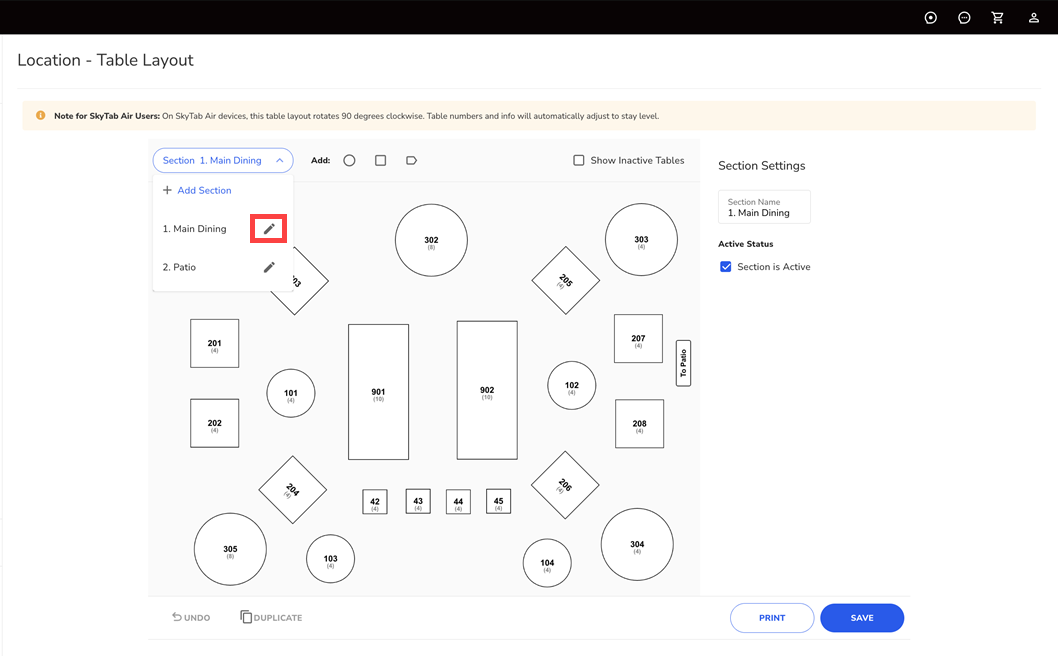Image resolution: width=1058 pixels, height=656 pixels.
Task: Uncheck Section is Active checkbox
Action: [726, 267]
